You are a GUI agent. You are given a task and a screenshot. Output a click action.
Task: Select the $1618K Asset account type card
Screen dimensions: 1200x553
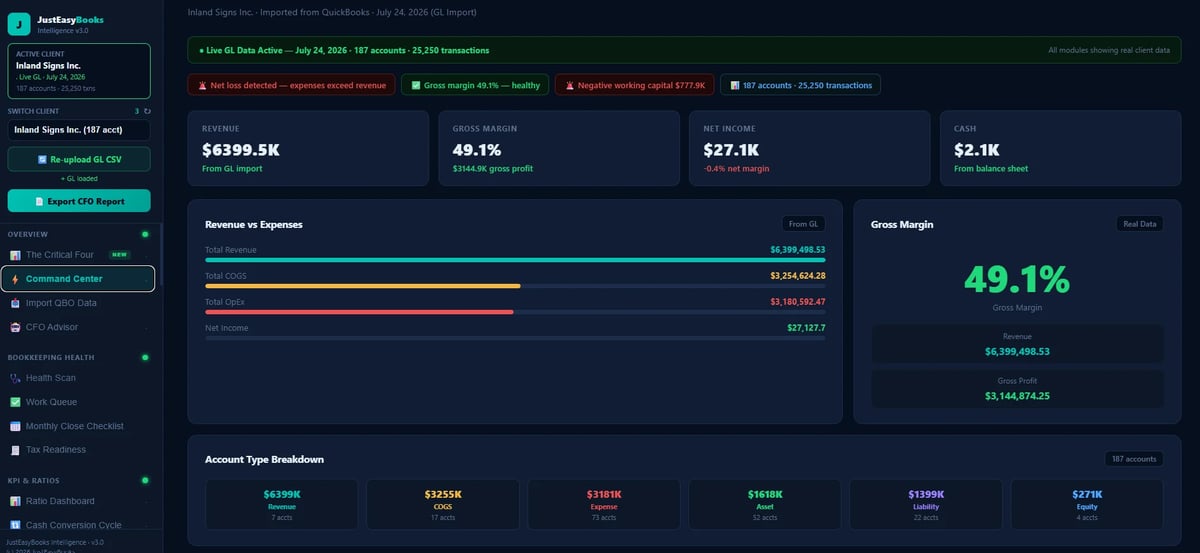pos(764,504)
